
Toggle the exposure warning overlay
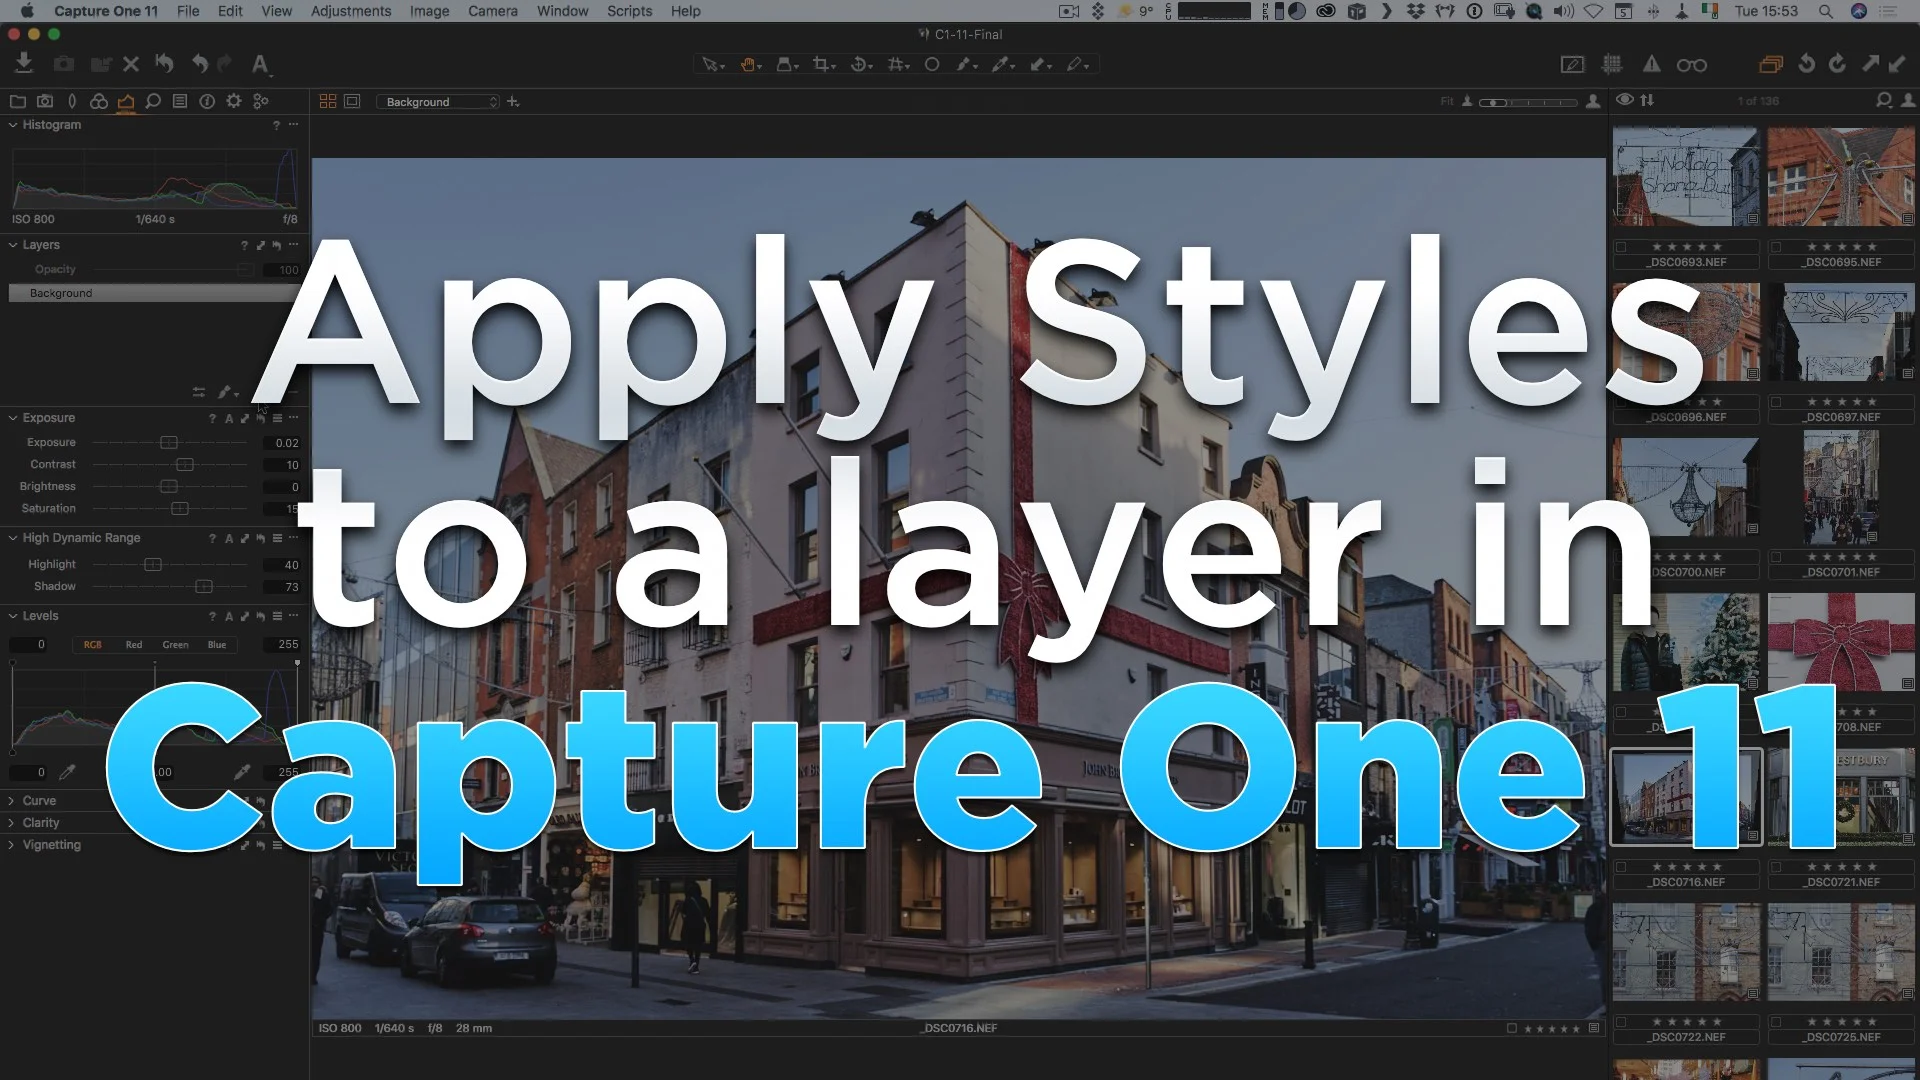1652,63
